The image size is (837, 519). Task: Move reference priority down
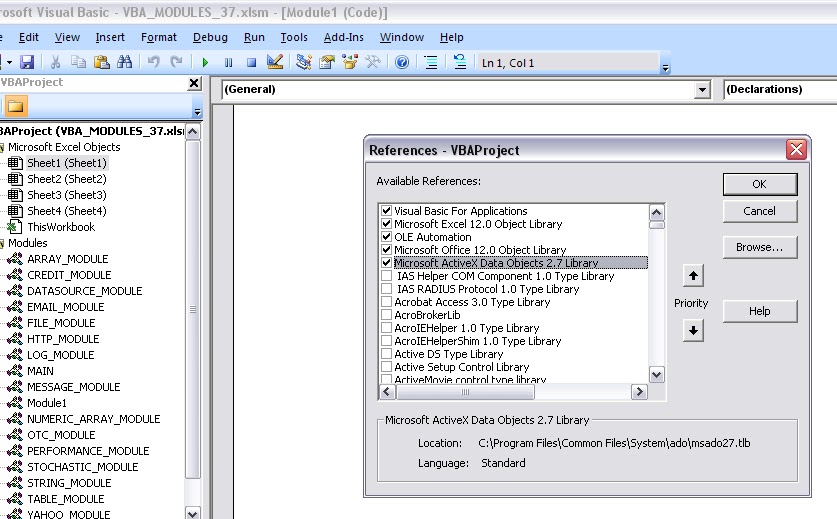(x=693, y=331)
